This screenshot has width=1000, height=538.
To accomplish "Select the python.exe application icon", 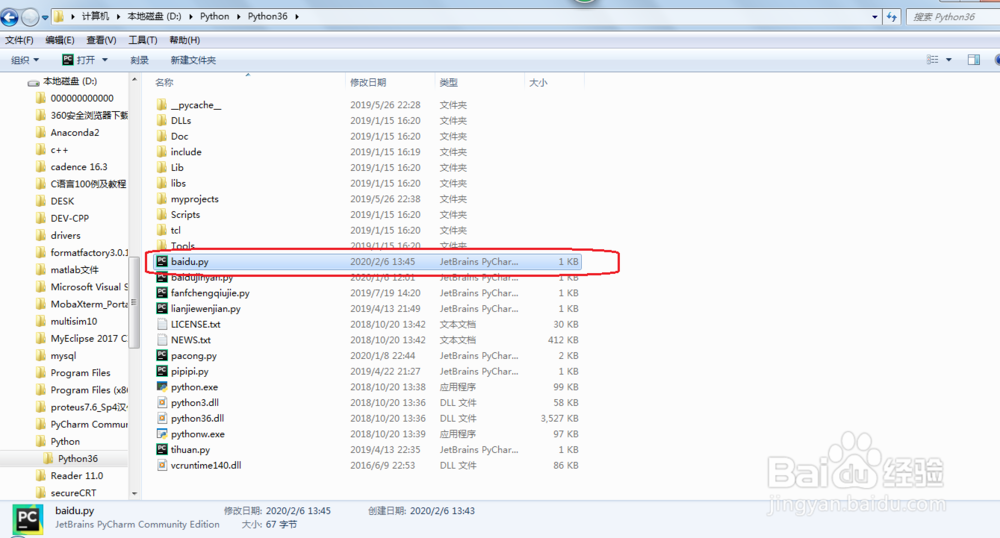I will (x=162, y=387).
